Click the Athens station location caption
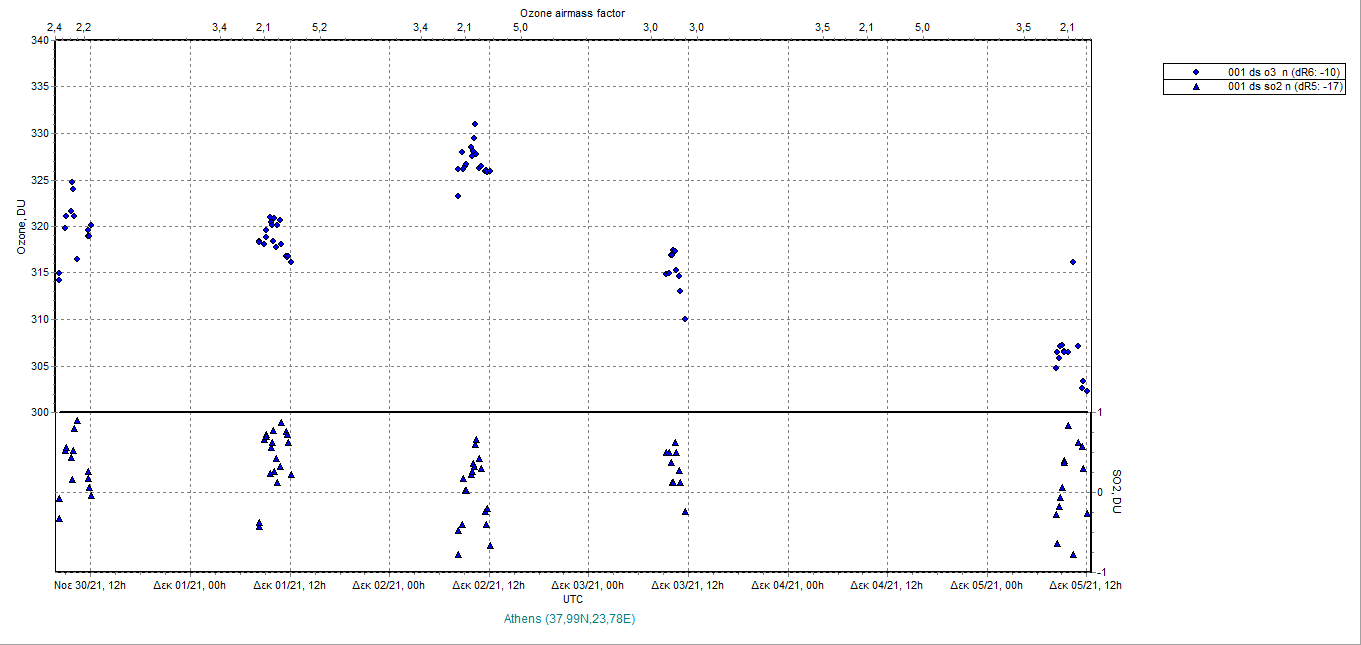The image size is (1361, 645). (572, 619)
